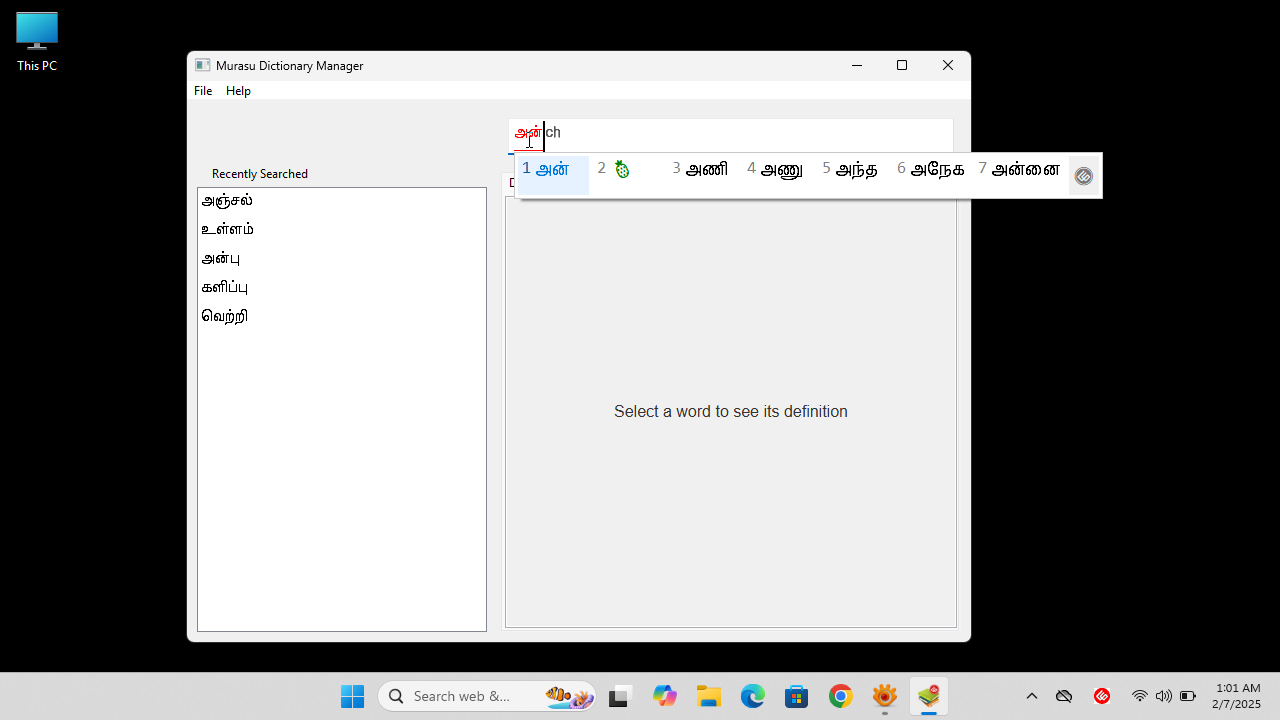This screenshot has height=720, width=1280.
Task: Click the fruit emoji candidate suggestion
Action: pyautogui.click(x=622, y=170)
